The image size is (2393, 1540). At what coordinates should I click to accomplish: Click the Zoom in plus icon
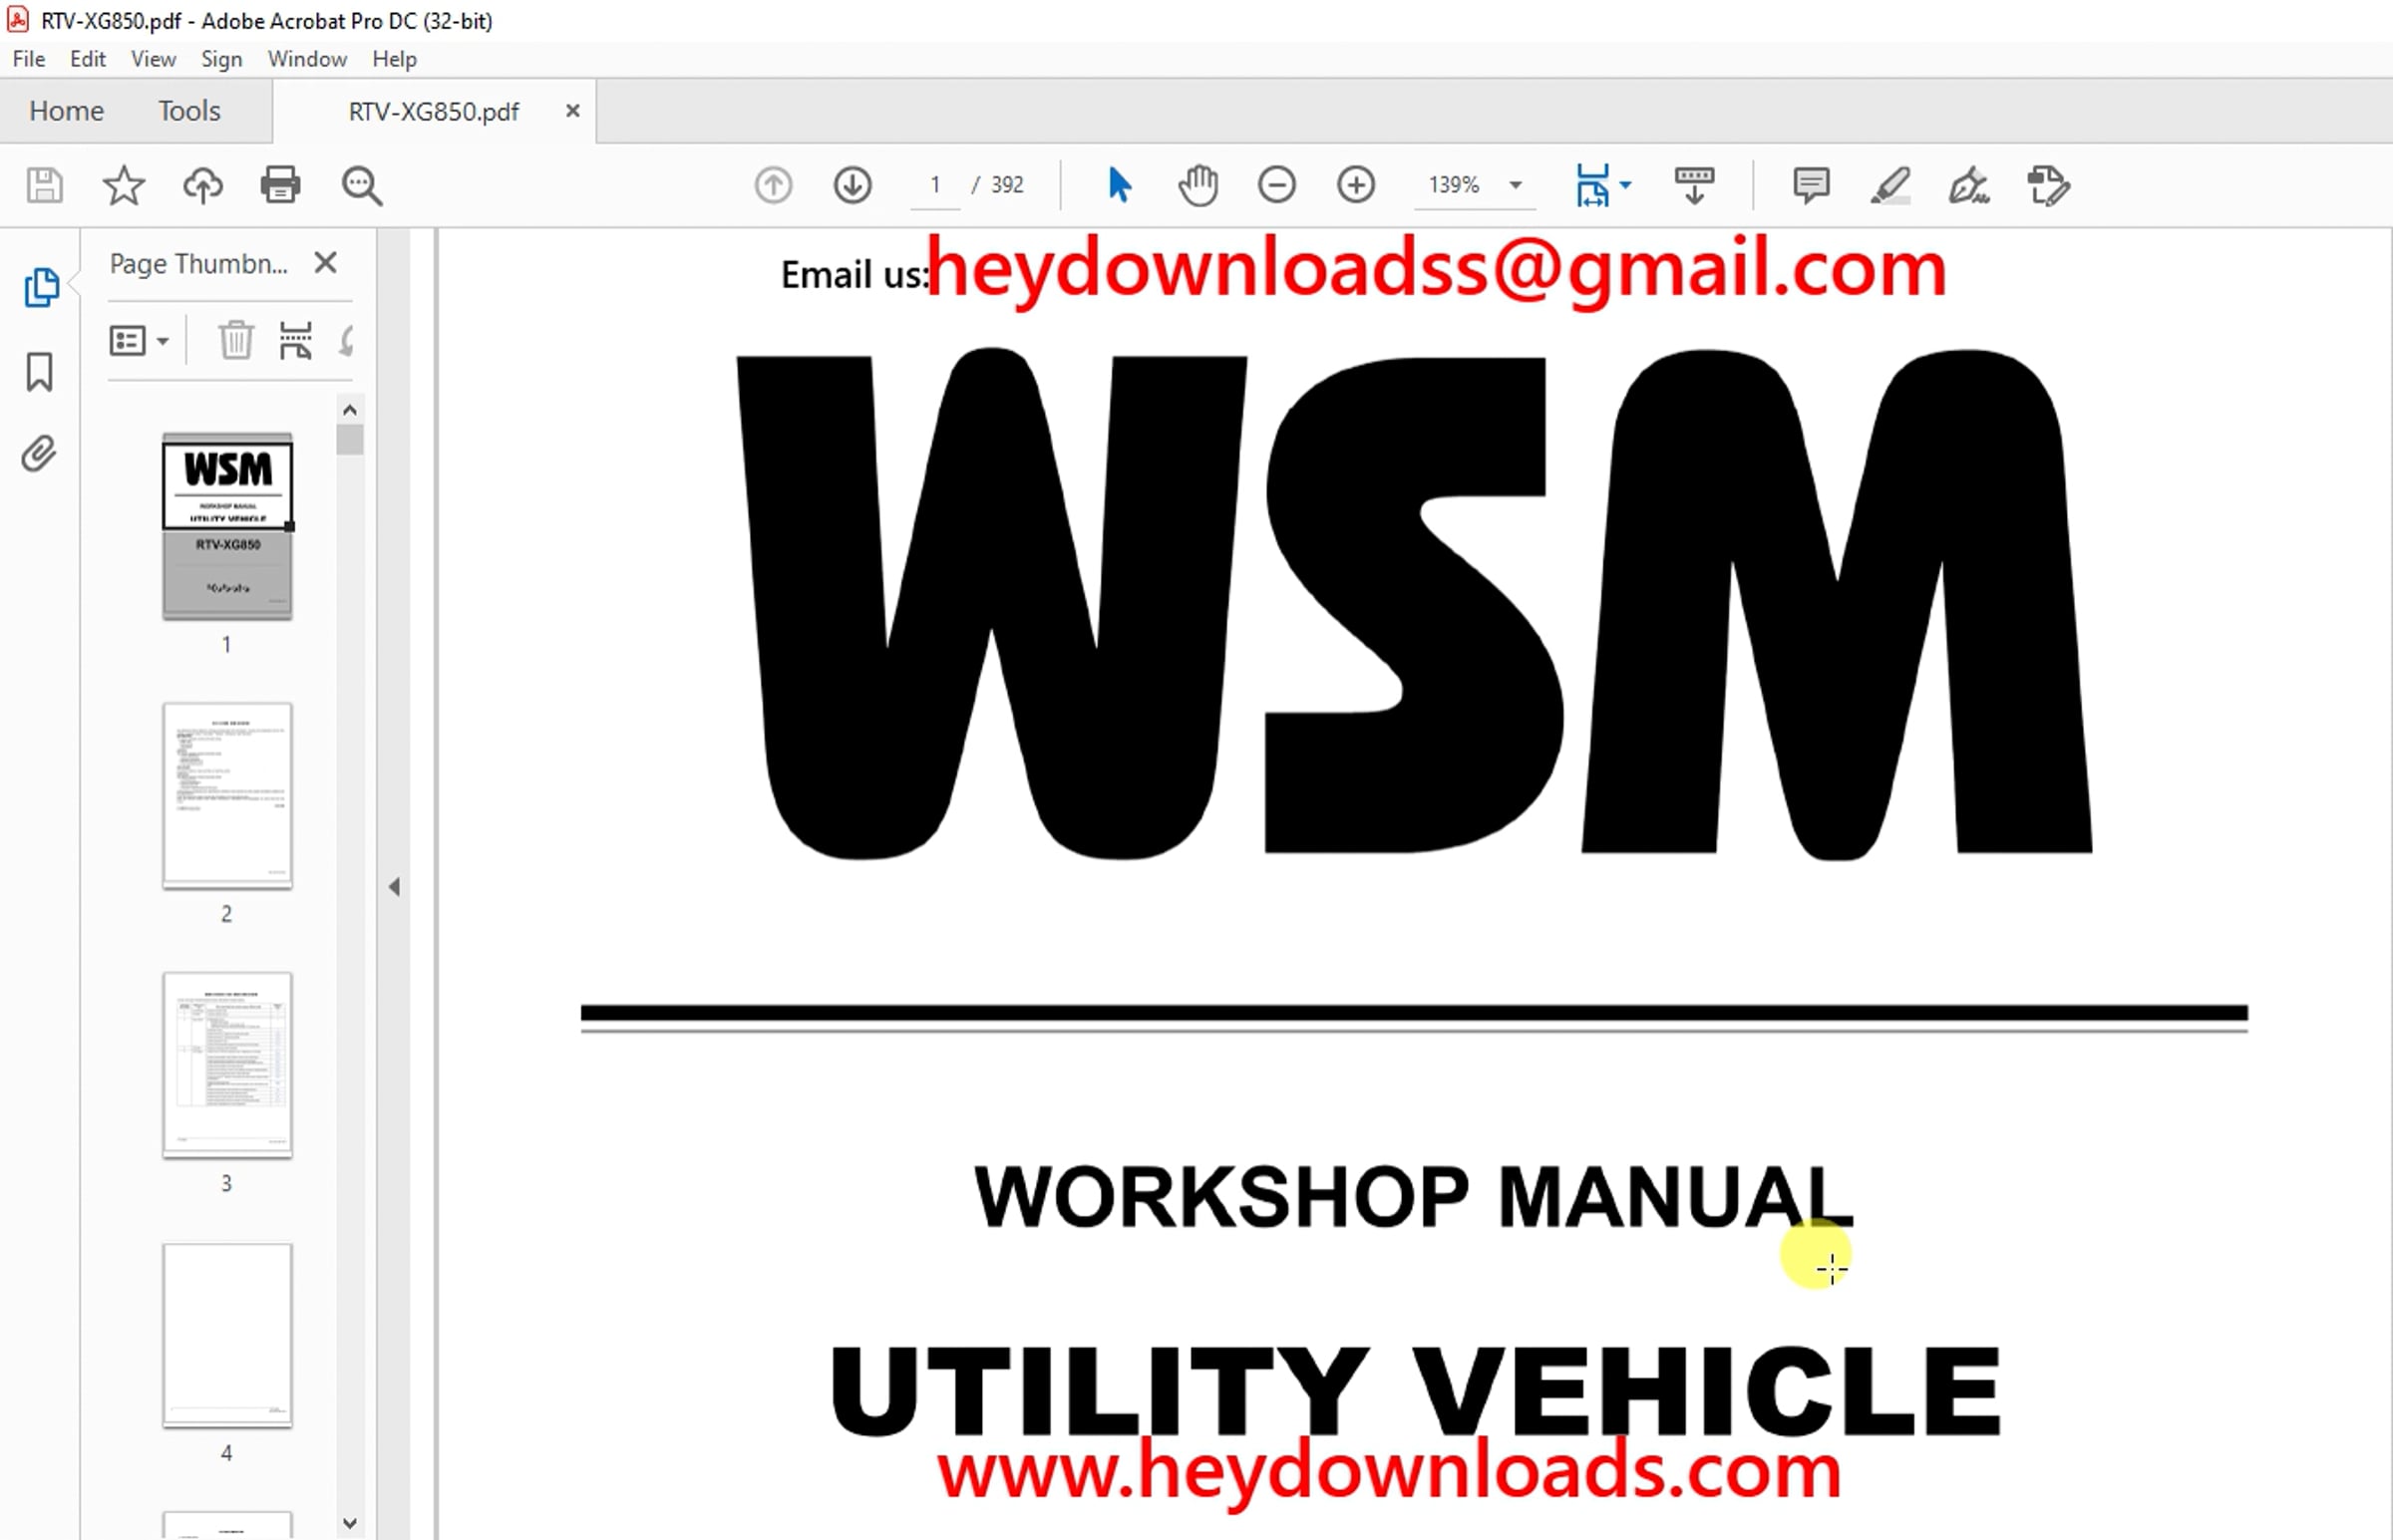pyautogui.click(x=1356, y=185)
